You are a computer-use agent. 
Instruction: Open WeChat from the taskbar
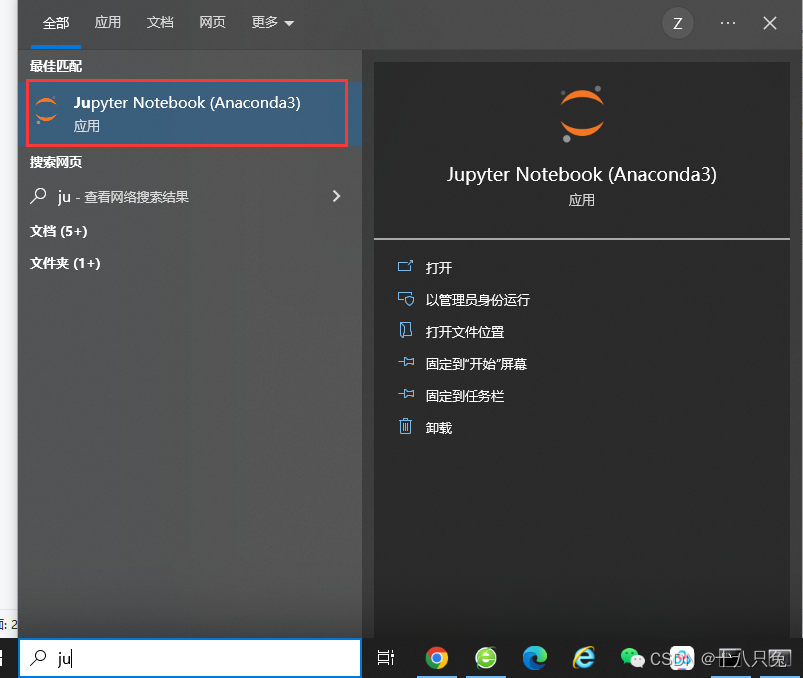pyautogui.click(x=632, y=658)
